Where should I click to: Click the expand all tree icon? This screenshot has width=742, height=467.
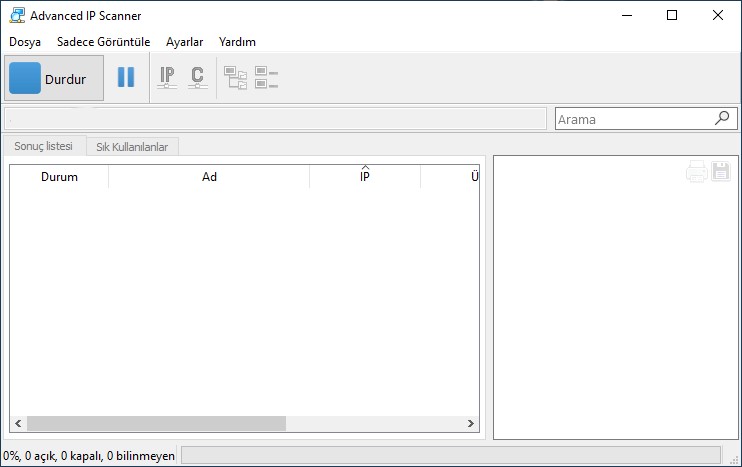pos(235,78)
